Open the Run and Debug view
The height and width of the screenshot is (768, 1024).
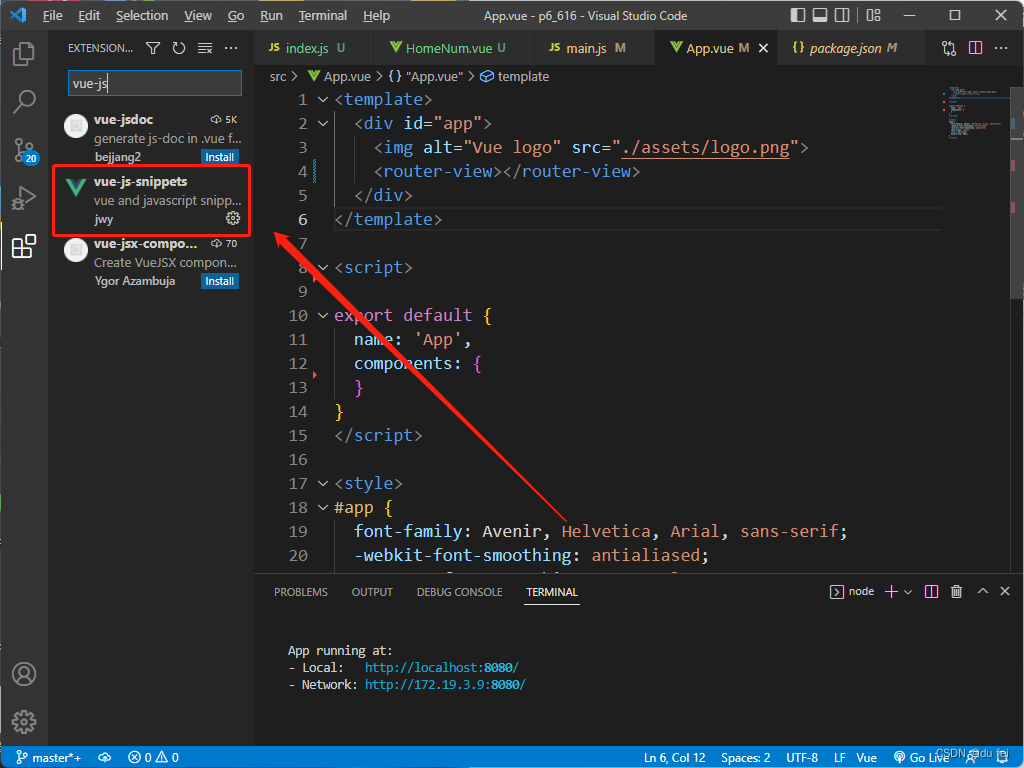[x=24, y=199]
